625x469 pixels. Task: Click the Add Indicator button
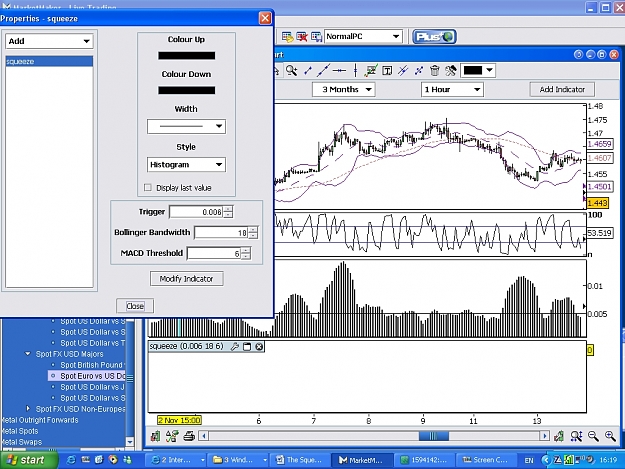(x=562, y=89)
